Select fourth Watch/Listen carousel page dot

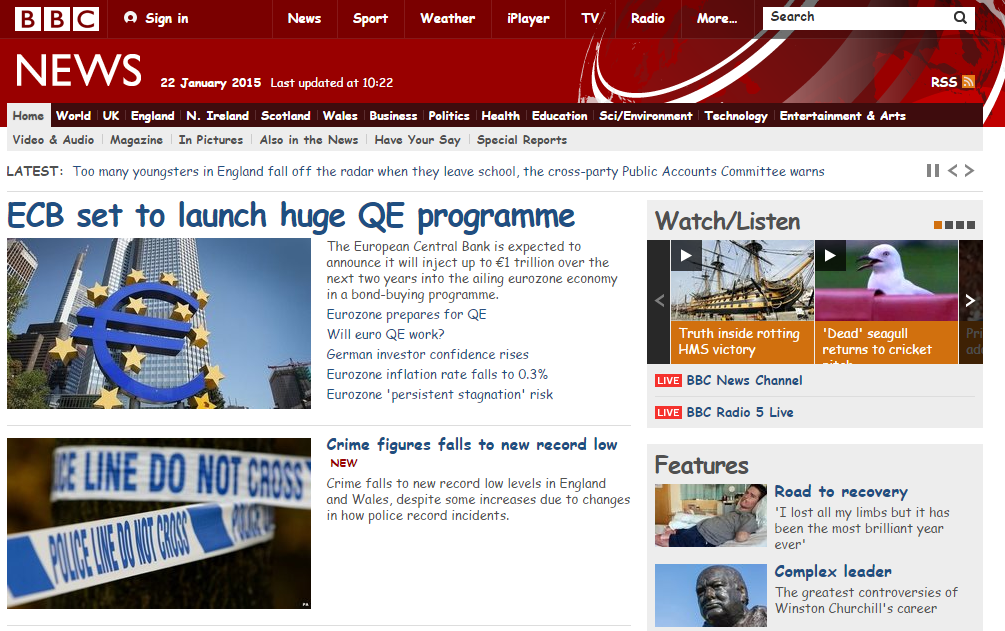tap(971, 225)
